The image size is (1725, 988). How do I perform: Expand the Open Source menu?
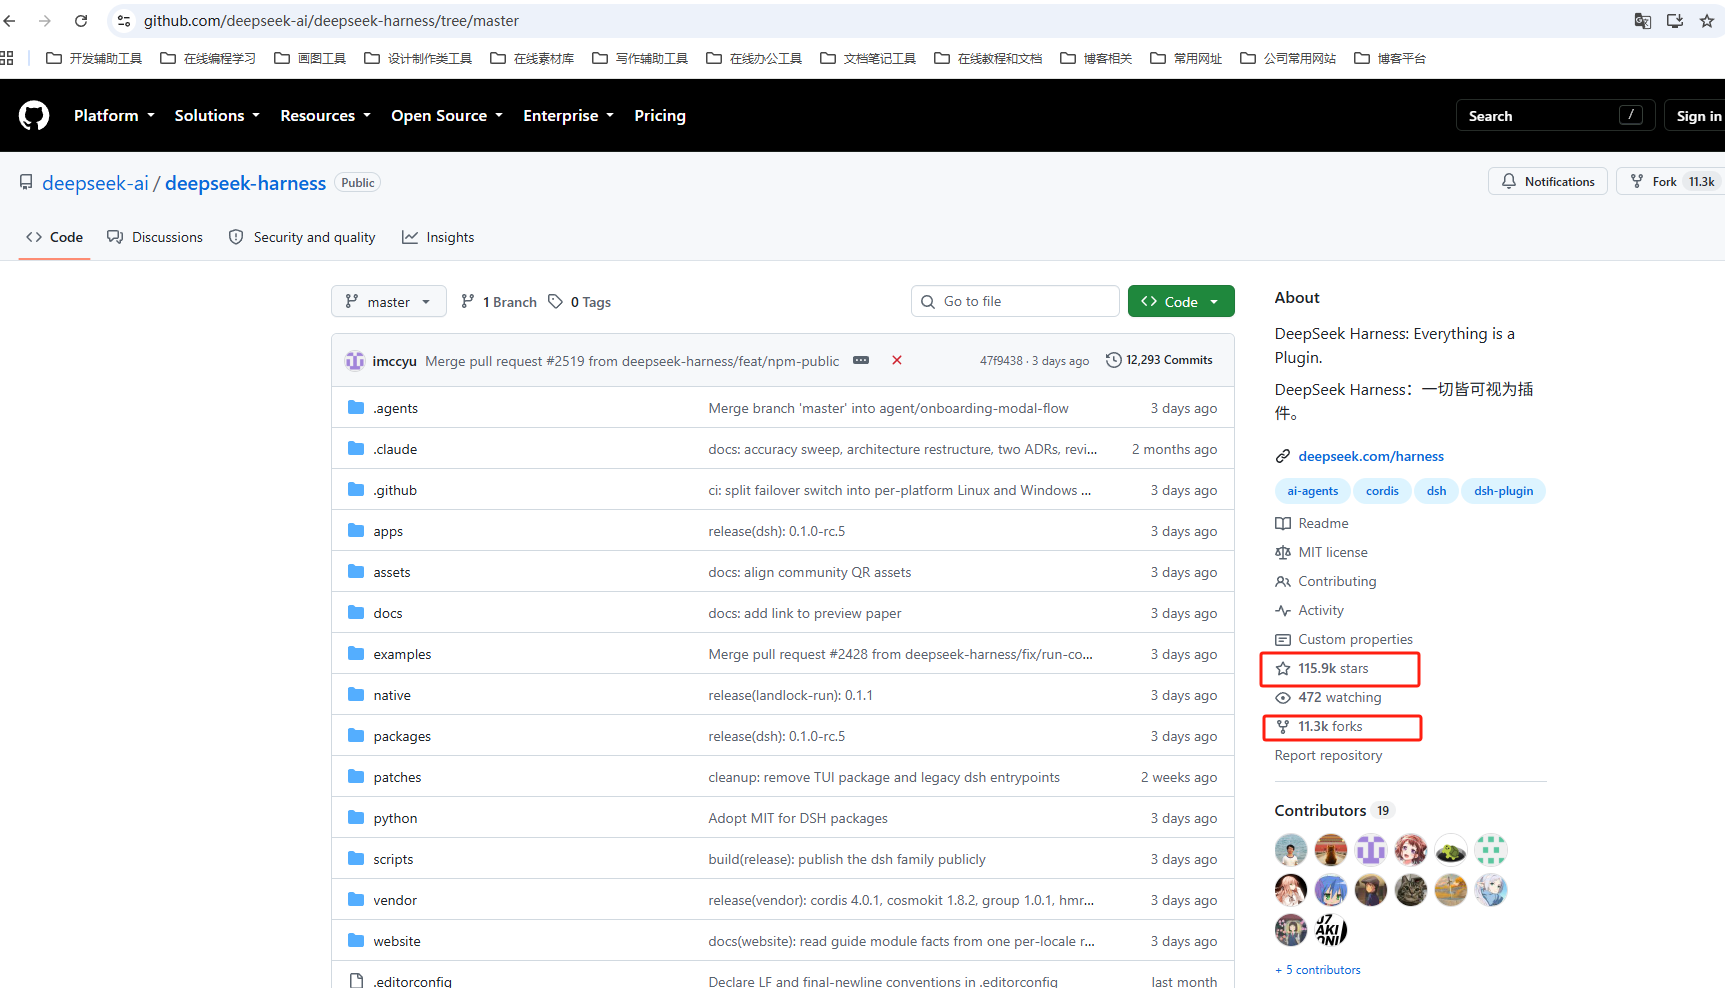(447, 116)
